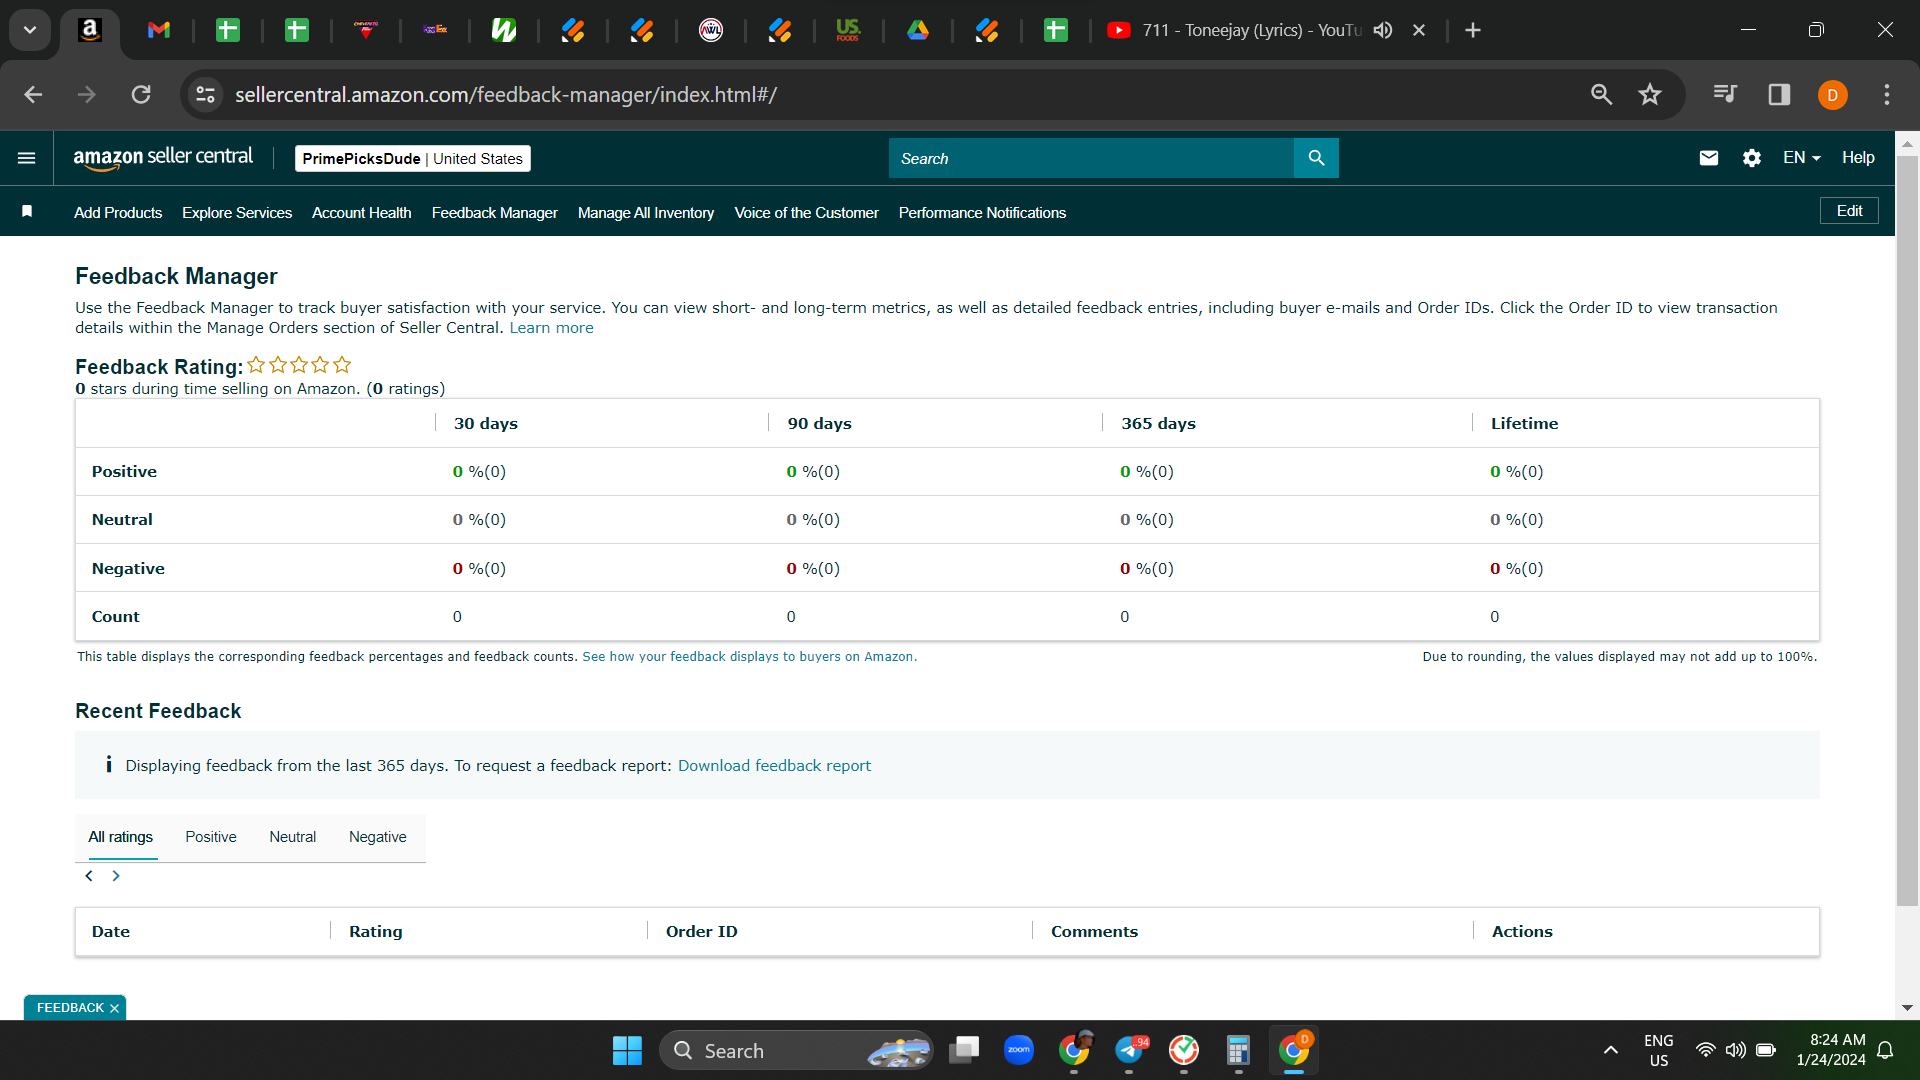Viewport: 1920px width, 1080px height.
Task: Open the Calculator from the taskbar
Action: pyautogui.click(x=1238, y=1050)
